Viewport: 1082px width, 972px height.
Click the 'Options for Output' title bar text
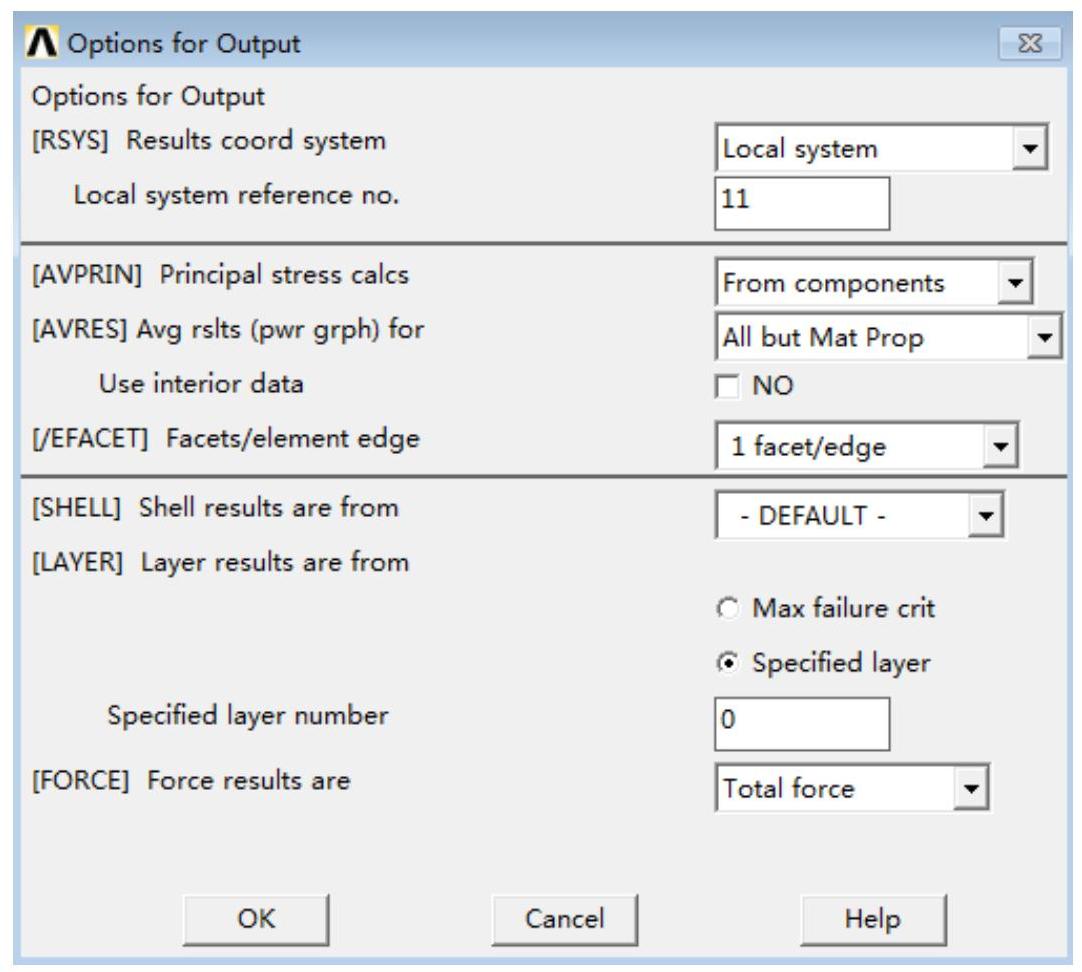coord(183,45)
